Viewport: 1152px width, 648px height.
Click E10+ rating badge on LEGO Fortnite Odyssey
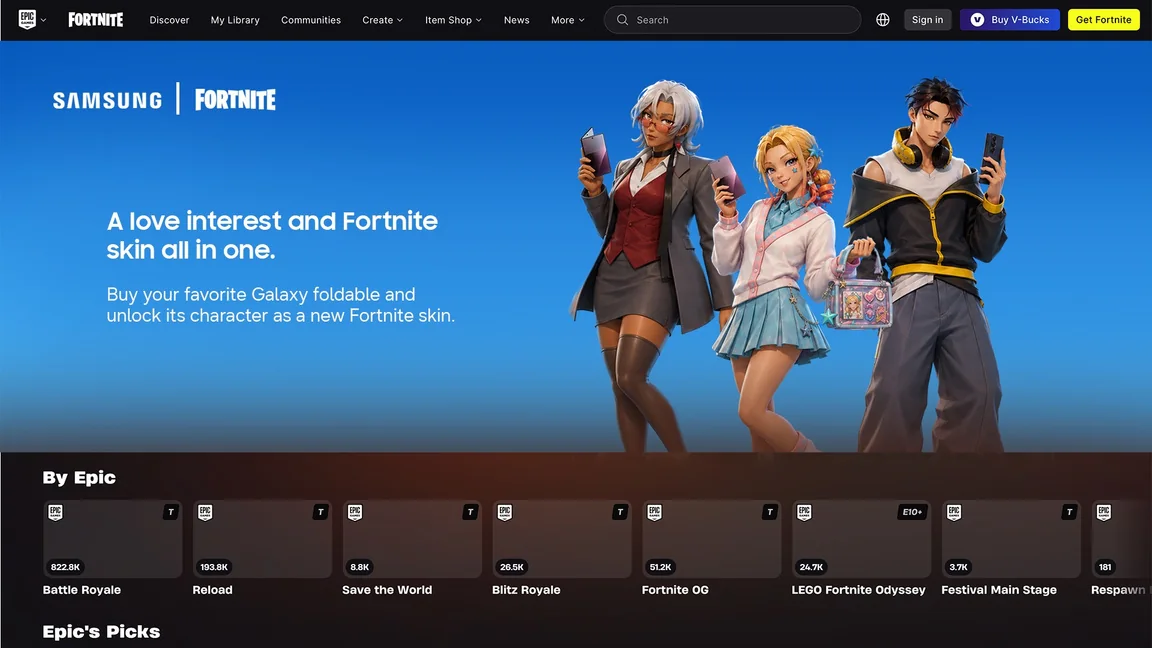(912, 512)
